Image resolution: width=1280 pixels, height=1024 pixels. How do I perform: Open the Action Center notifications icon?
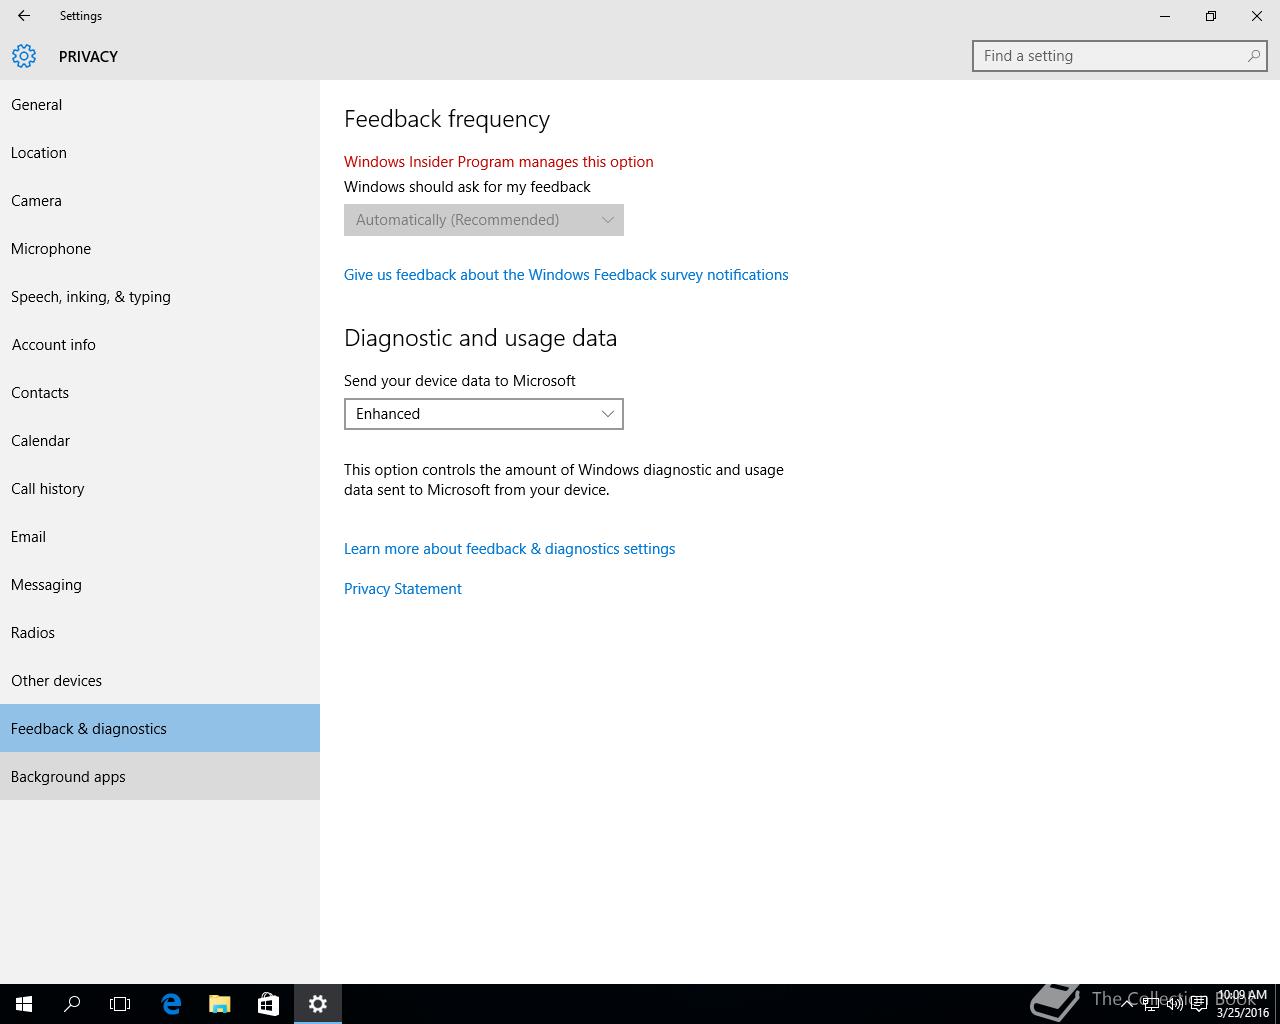pyautogui.click(x=1199, y=1004)
